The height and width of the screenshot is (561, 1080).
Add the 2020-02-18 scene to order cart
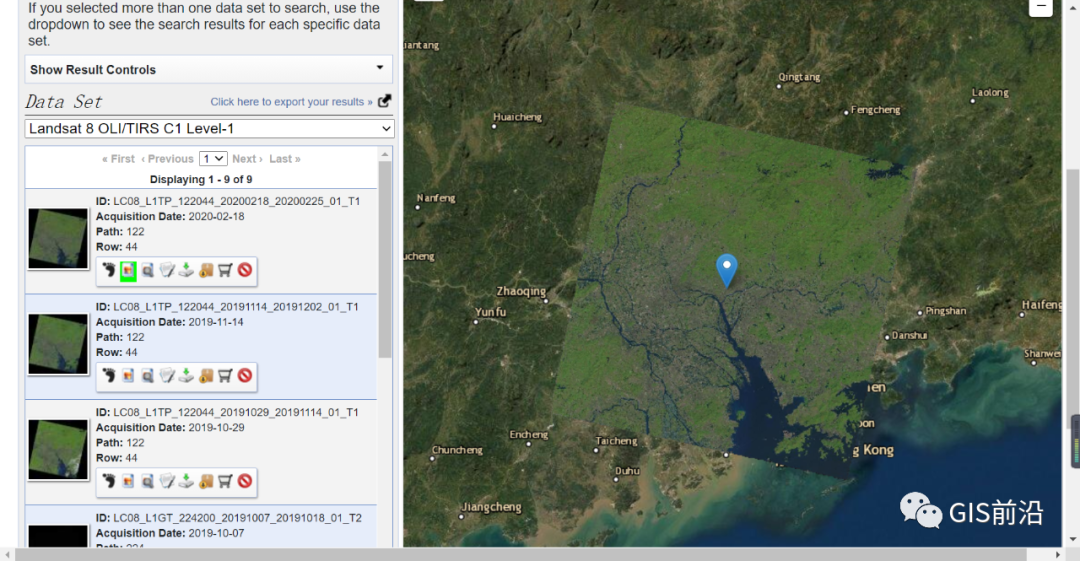225,270
